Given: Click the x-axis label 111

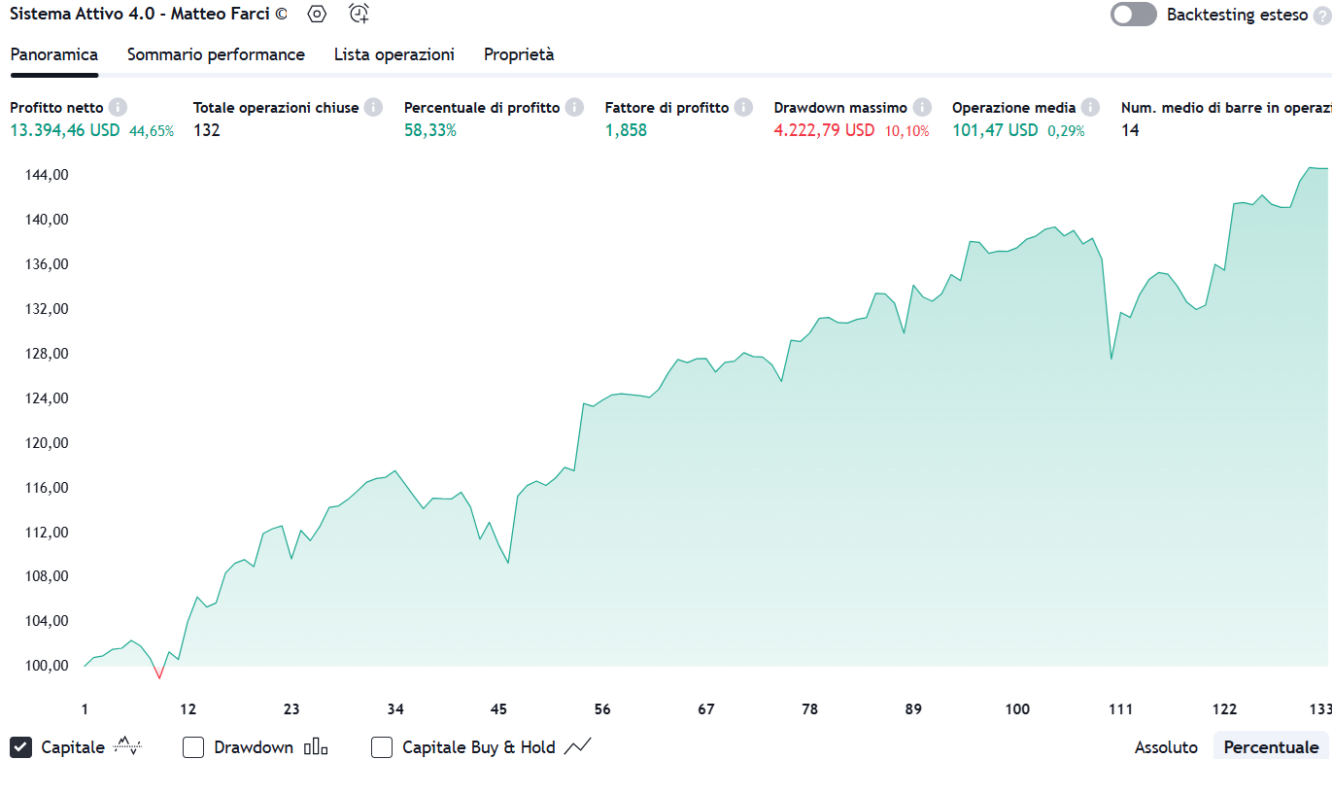Looking at the screenshot, I should pyautogui.click(x=1120, y=709).
